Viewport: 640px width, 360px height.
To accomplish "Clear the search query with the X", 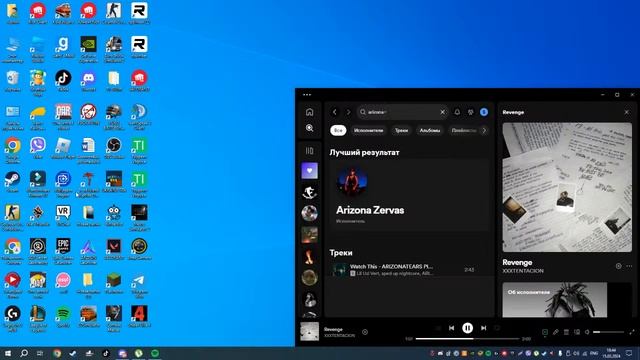I will pyautogui.click(x=442, y=112).
